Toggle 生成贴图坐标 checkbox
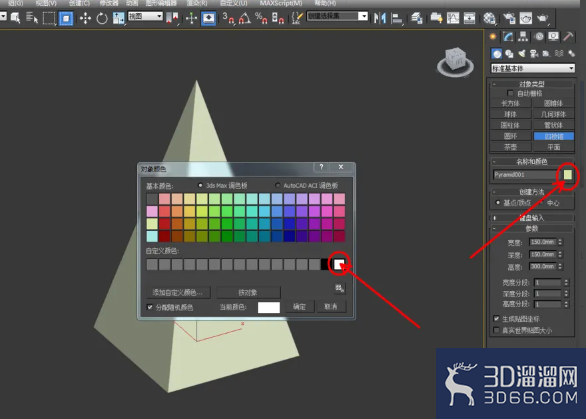 click(496, 319)
